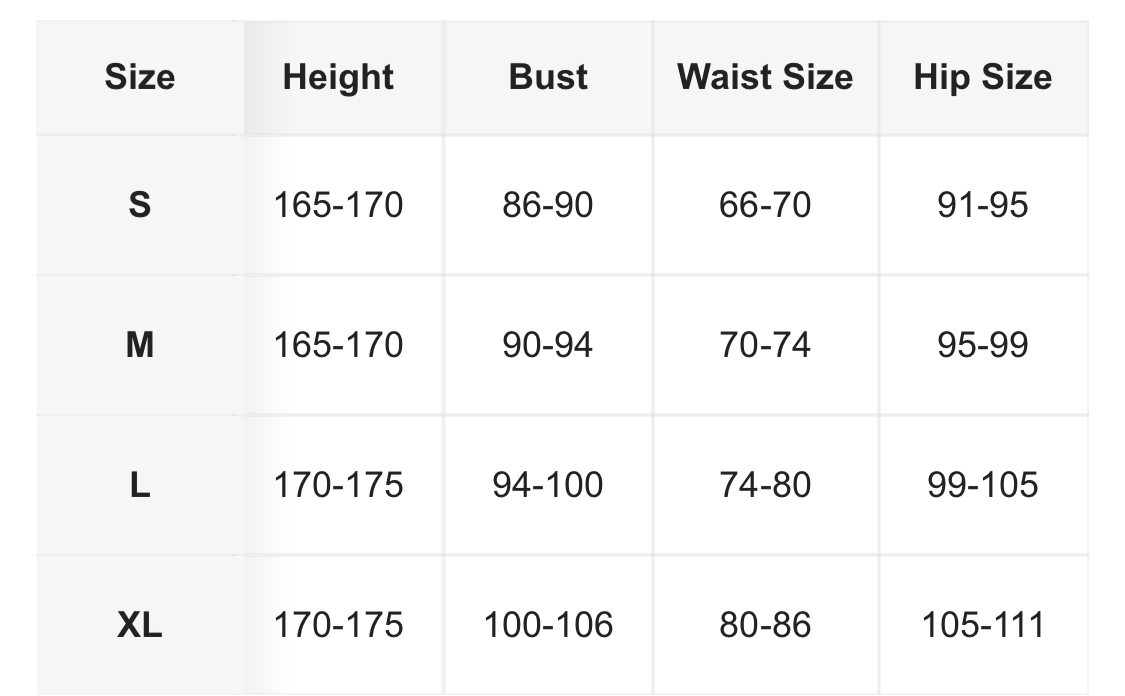Click the 74-80 waist size cell
Image resolution: width=1125 pixels, height=696 pixels.
pos(765,485)
